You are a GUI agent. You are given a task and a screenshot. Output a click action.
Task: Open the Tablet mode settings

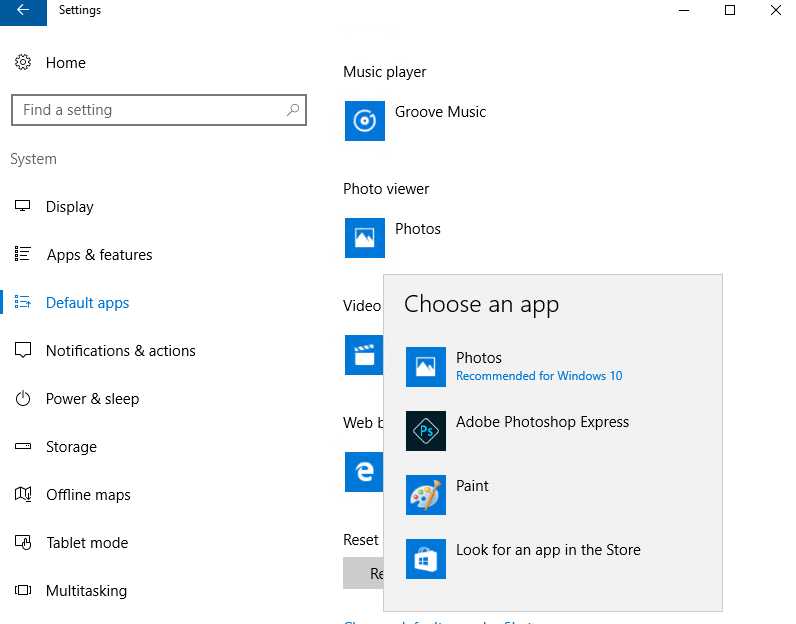coord(87,543)
